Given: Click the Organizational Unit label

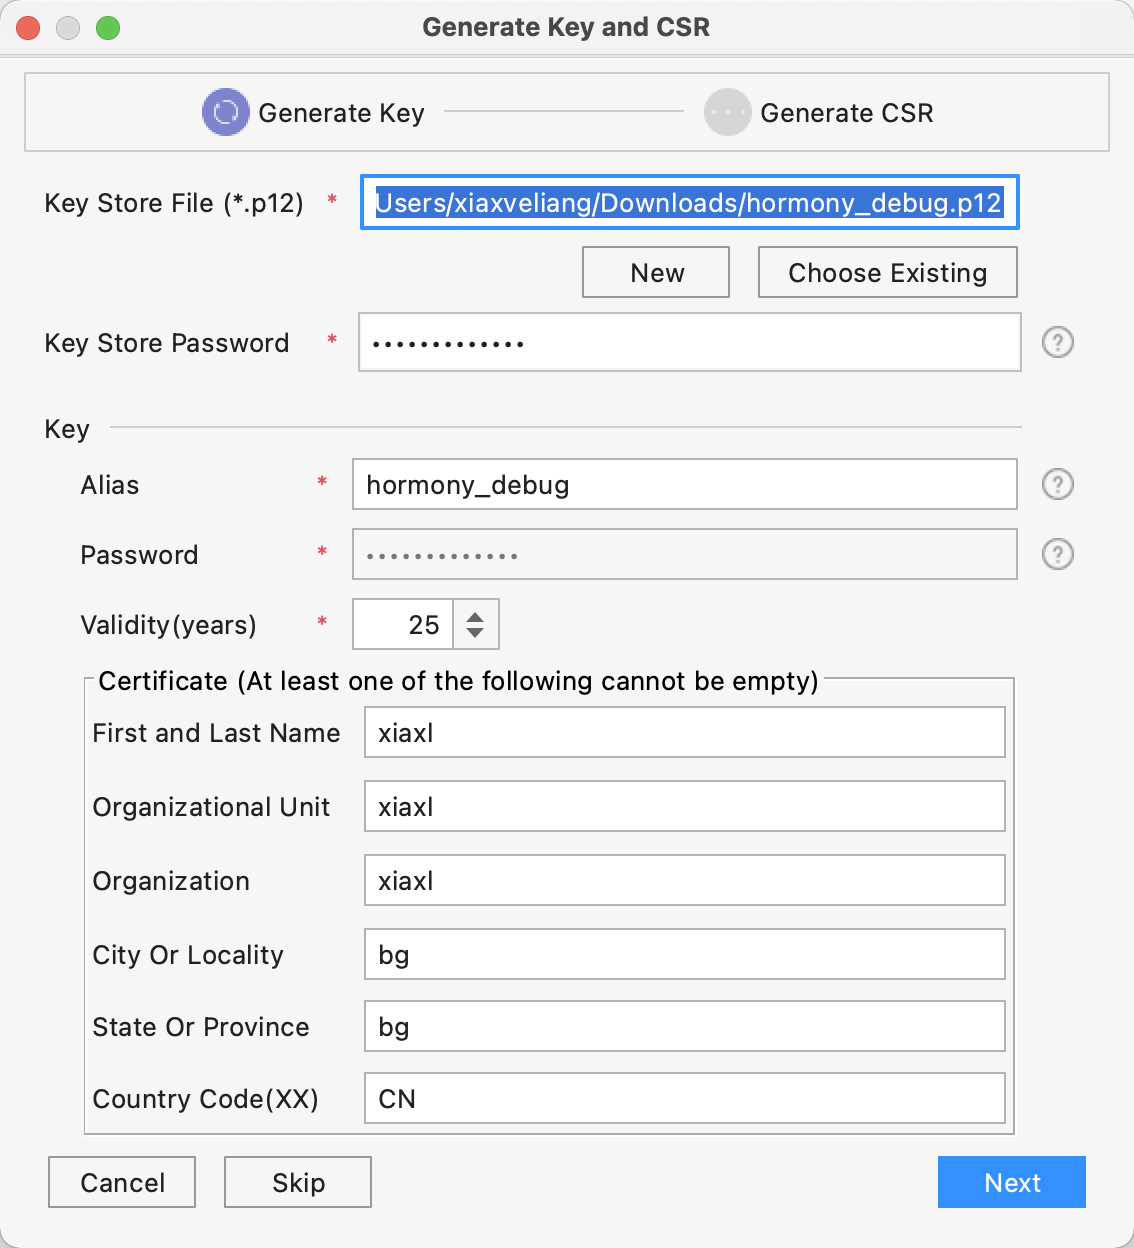Looking at the screenshot, I should coord(211,807).
